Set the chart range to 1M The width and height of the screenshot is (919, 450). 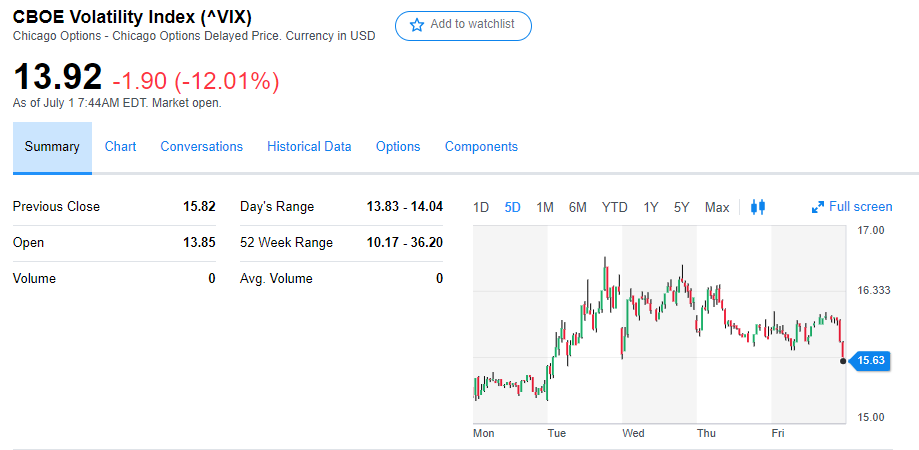pos(544,207)
